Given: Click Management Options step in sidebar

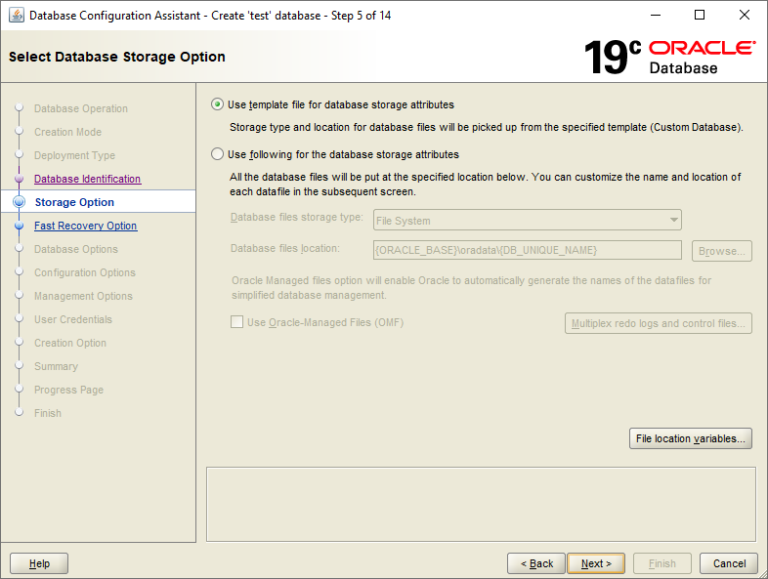Looking at the screenshot, I should tap(83, 296).
